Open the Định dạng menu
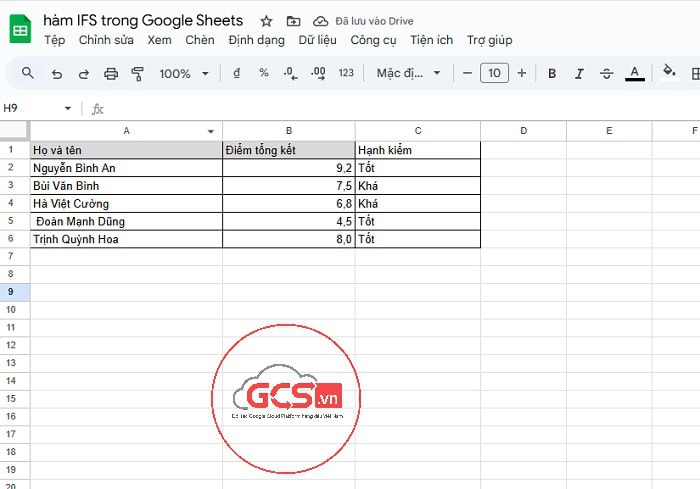The image size is (700, 489). click(256, 40)
